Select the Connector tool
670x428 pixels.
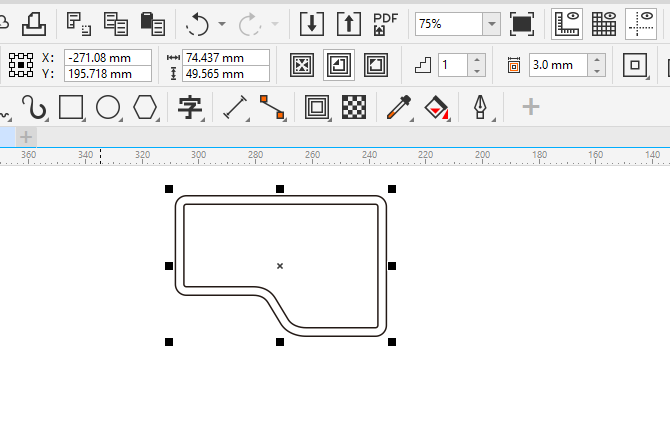pos(272,107)
